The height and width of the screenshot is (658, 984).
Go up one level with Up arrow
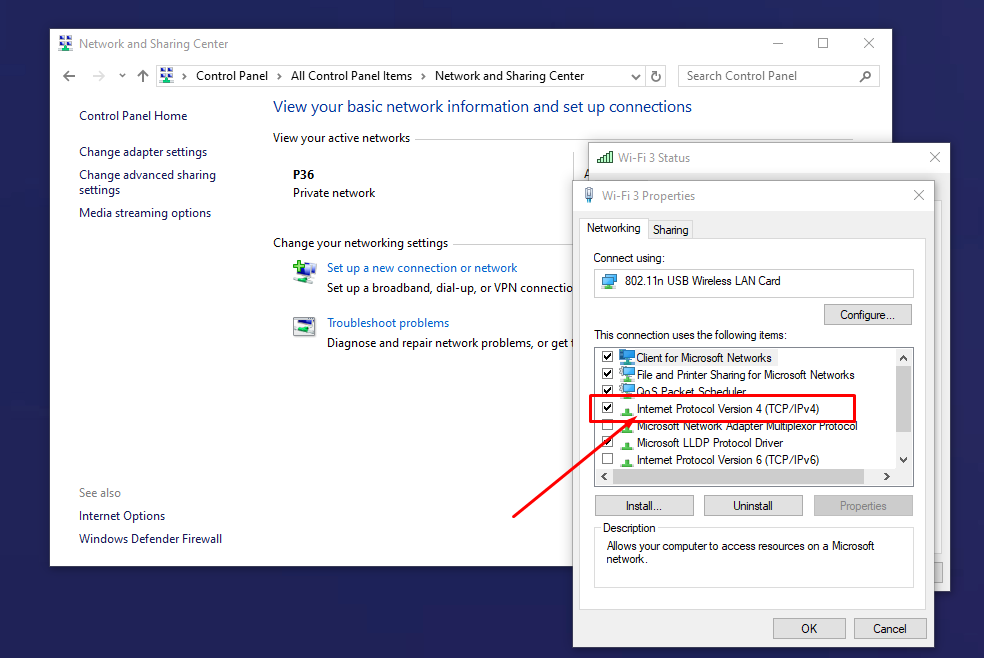(143, 76)
